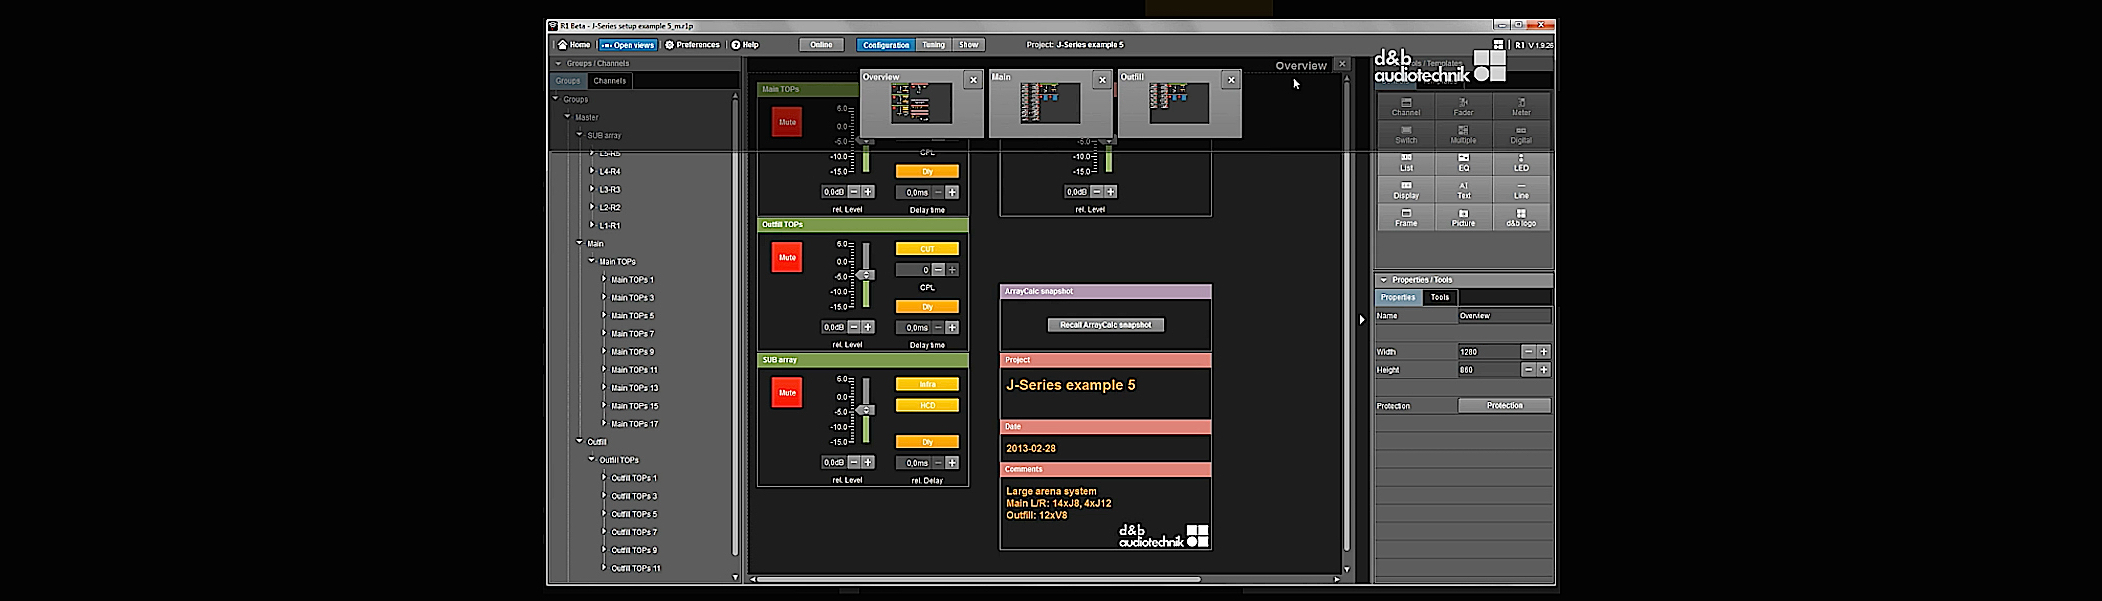
Task: Click the Protection button
Action: click(1504, 406)
